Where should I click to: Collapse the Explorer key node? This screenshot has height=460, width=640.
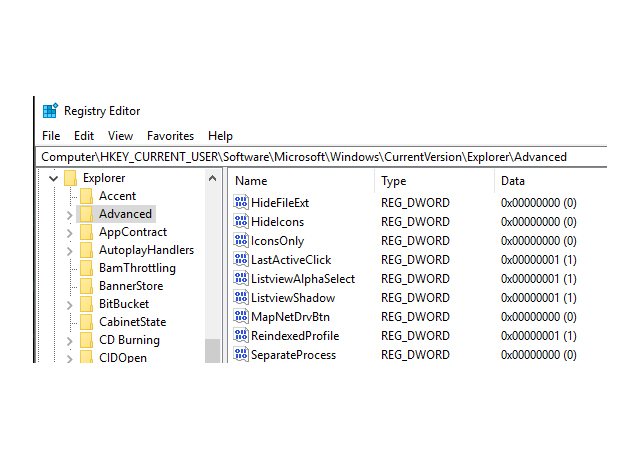tap(53, 178)
